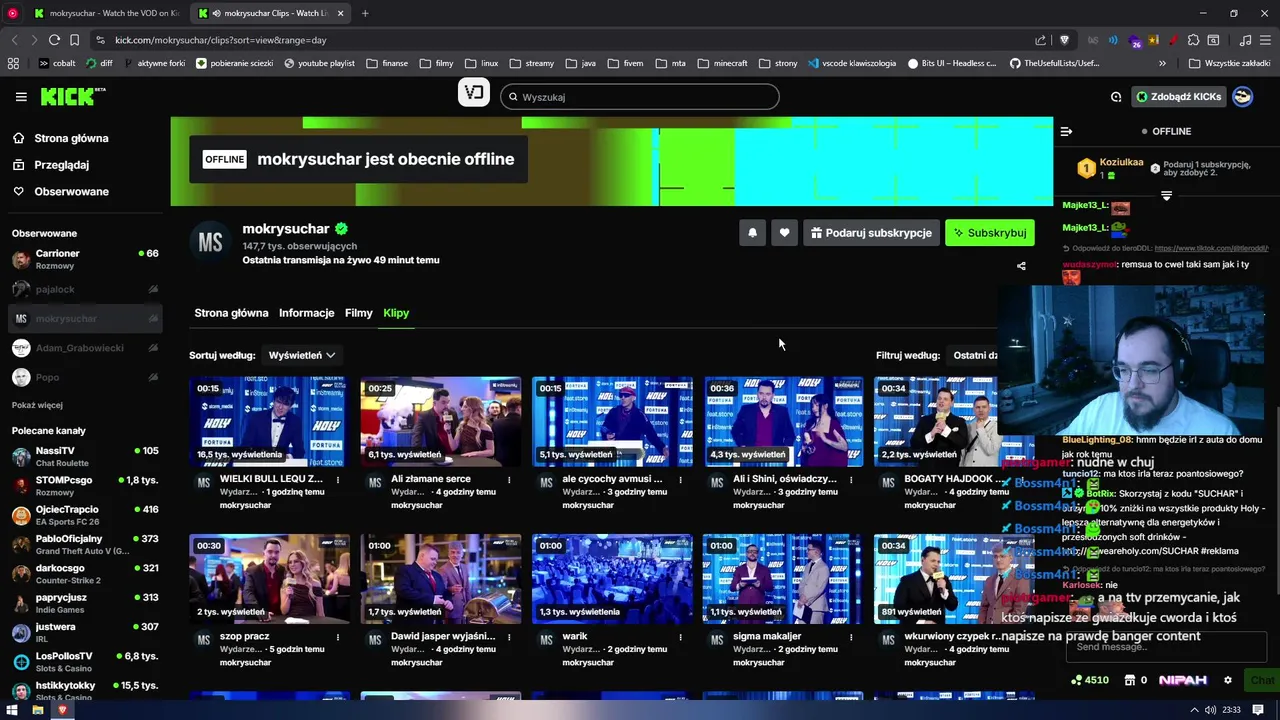
Task: Click the heart follow icon on channel
Action: coord(784,233)
